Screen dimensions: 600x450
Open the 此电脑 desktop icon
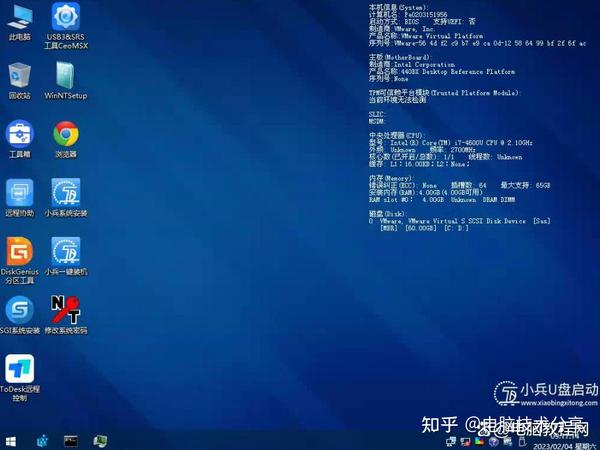coord(20,22)
